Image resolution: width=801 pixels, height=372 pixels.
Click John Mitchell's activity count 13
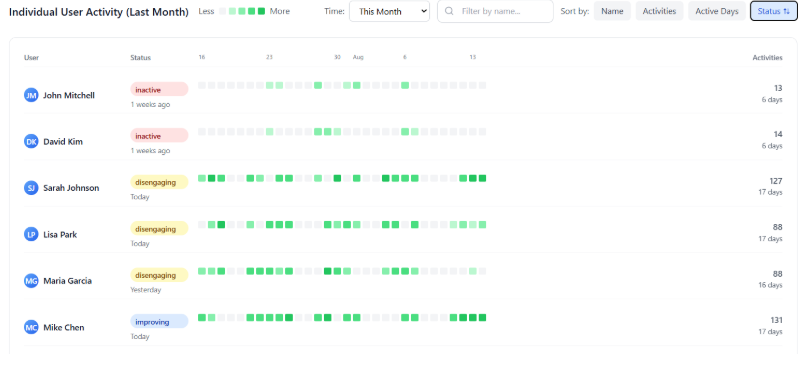pyautogui.click(x=778, y=88)
